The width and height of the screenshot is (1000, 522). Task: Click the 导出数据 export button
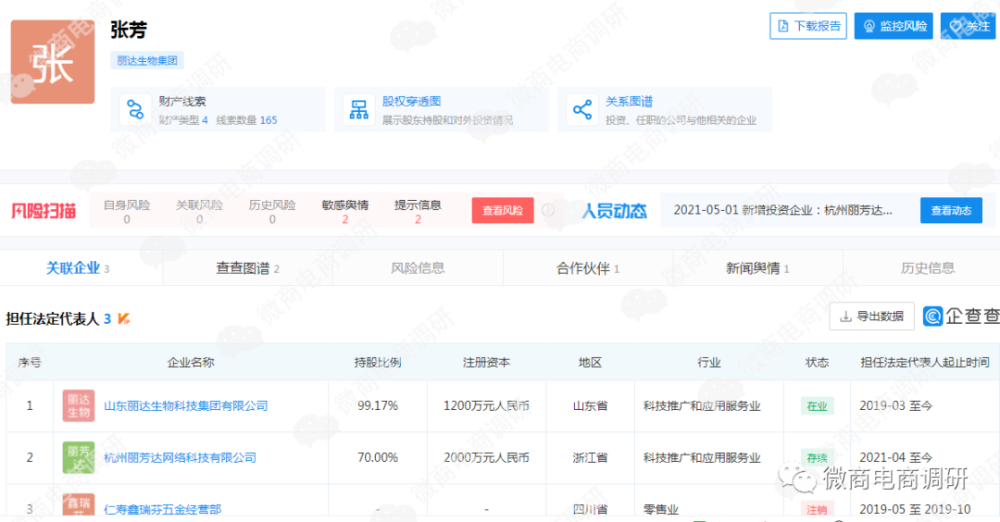point(872,317)
